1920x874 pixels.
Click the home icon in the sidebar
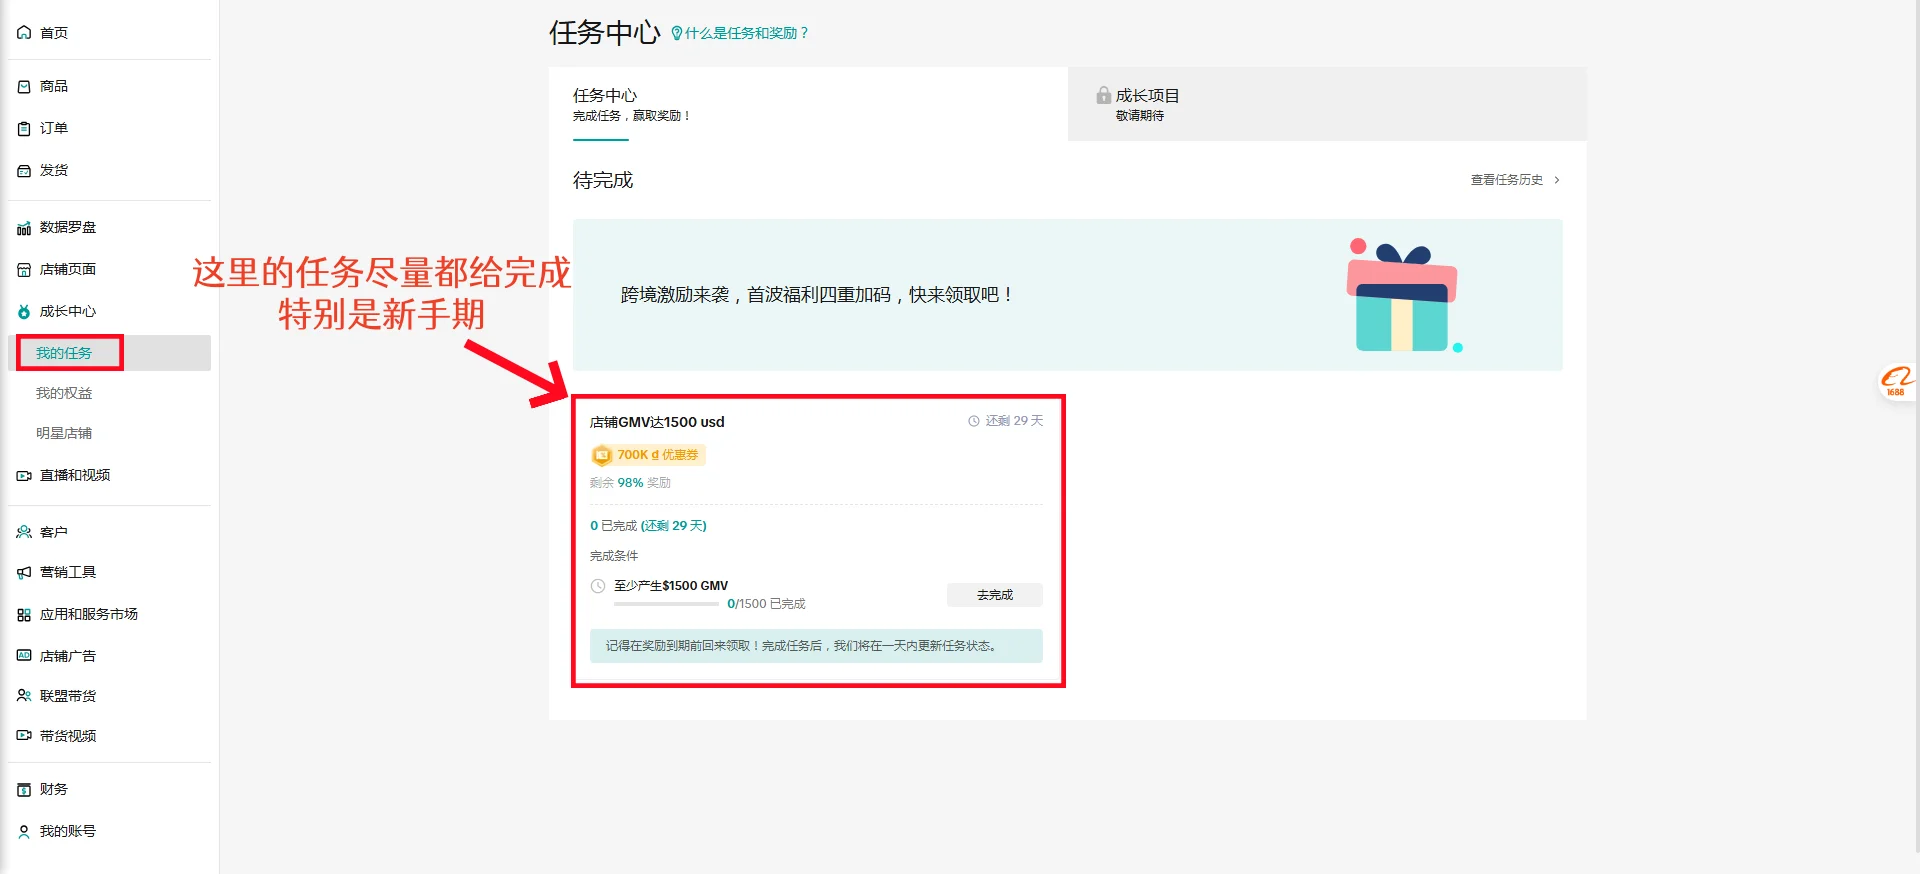(x=24, y=33)
